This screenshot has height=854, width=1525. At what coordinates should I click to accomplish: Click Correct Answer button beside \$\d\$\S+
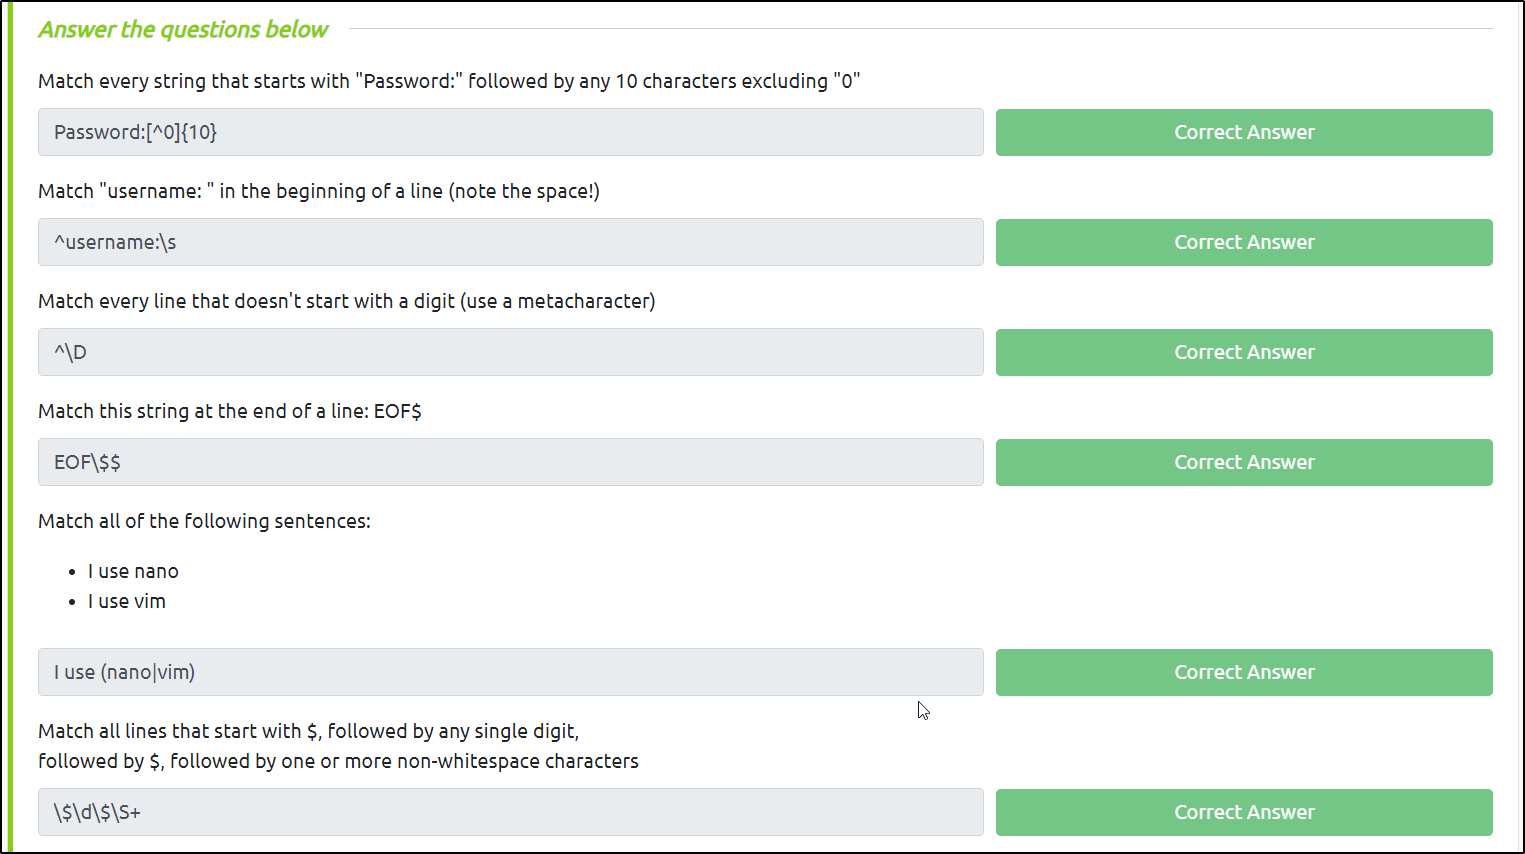[x=1244, y=812]
